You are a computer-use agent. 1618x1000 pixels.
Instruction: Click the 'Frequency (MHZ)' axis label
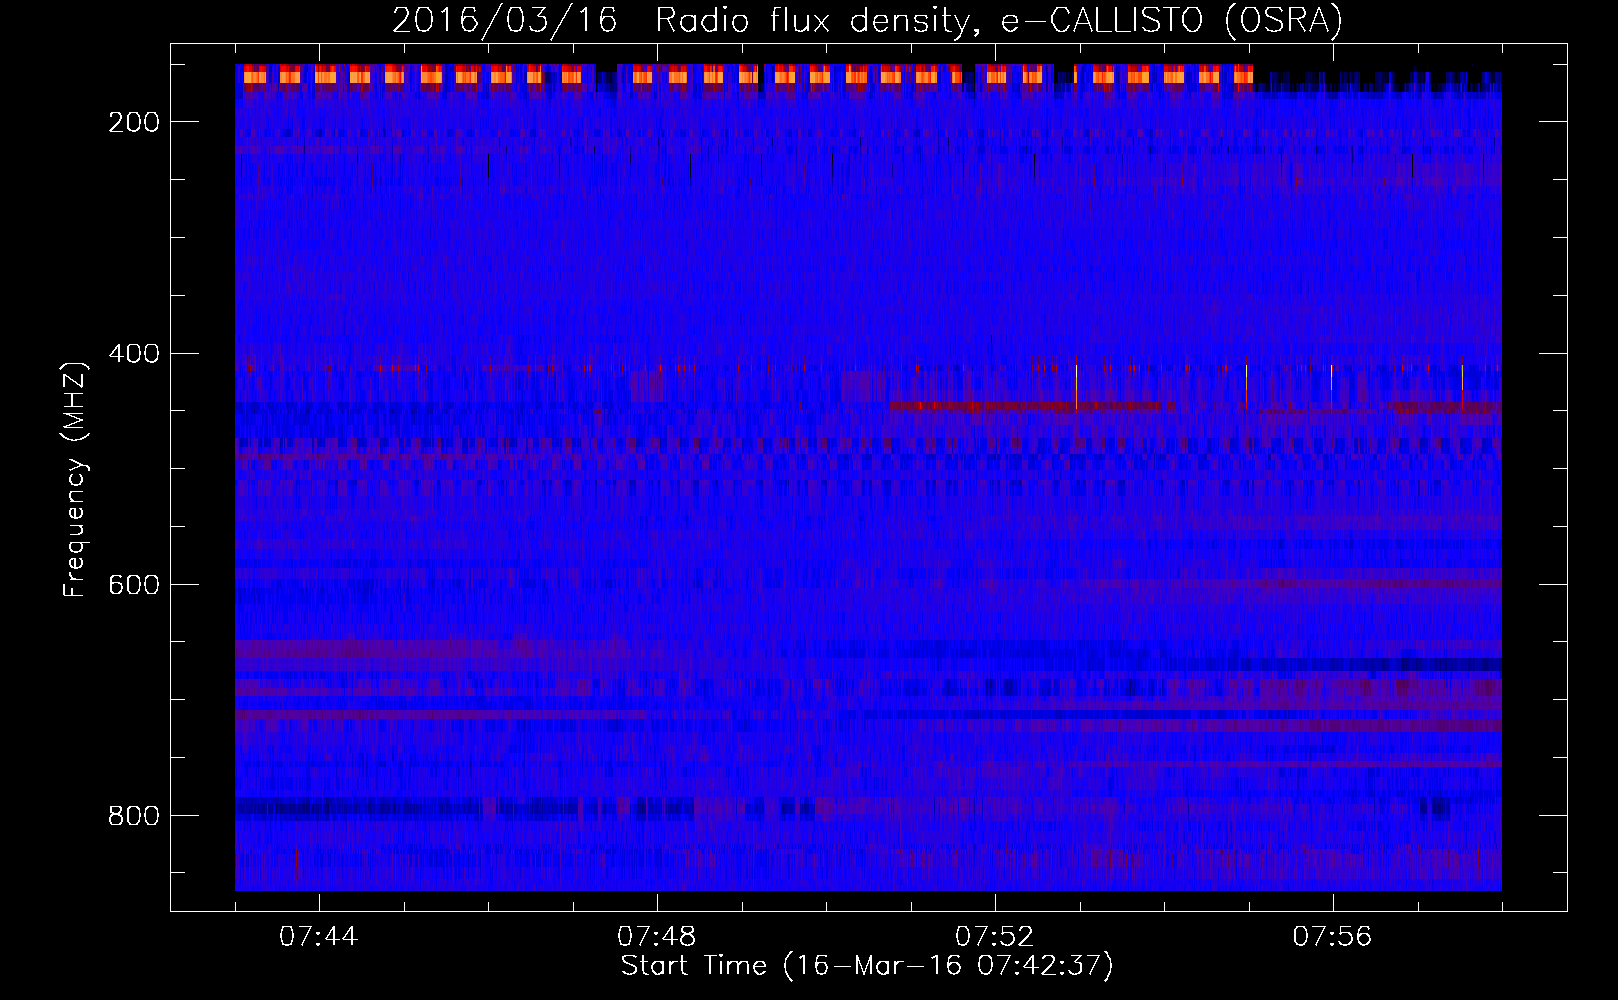click(75, 479)
